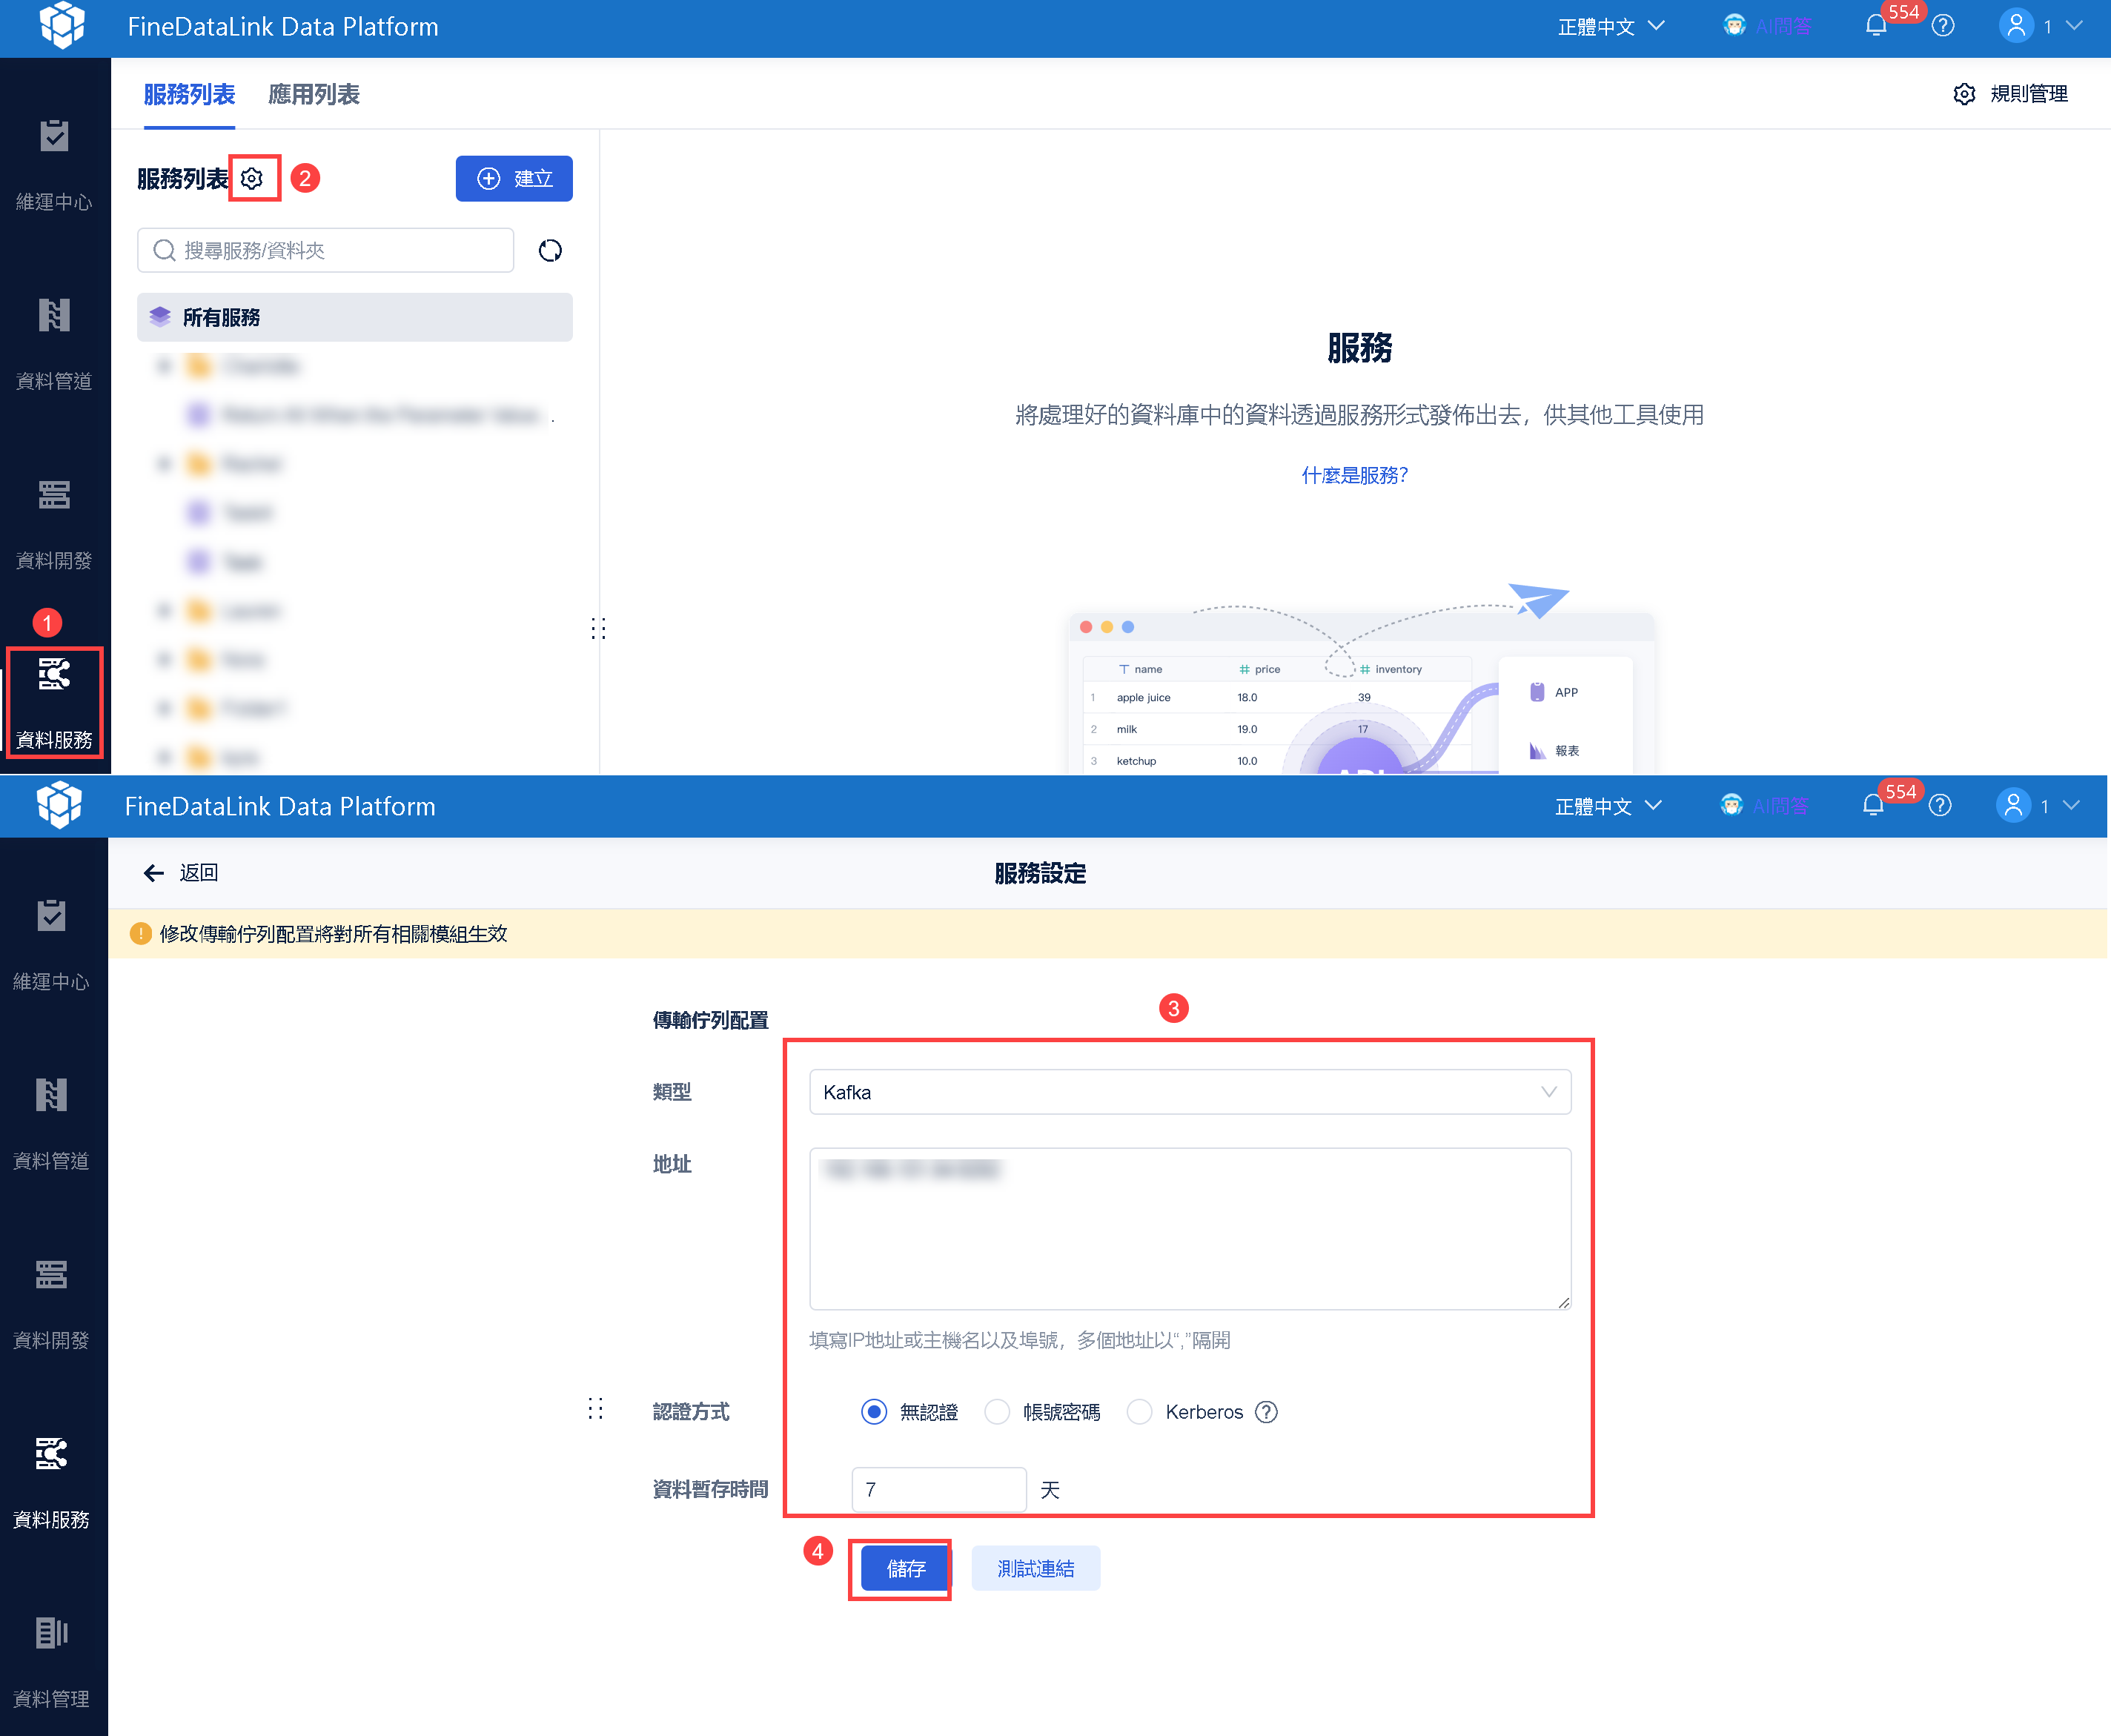
Task: Select the Kerberos authentication radio
Action: tap(1139, 1412)
